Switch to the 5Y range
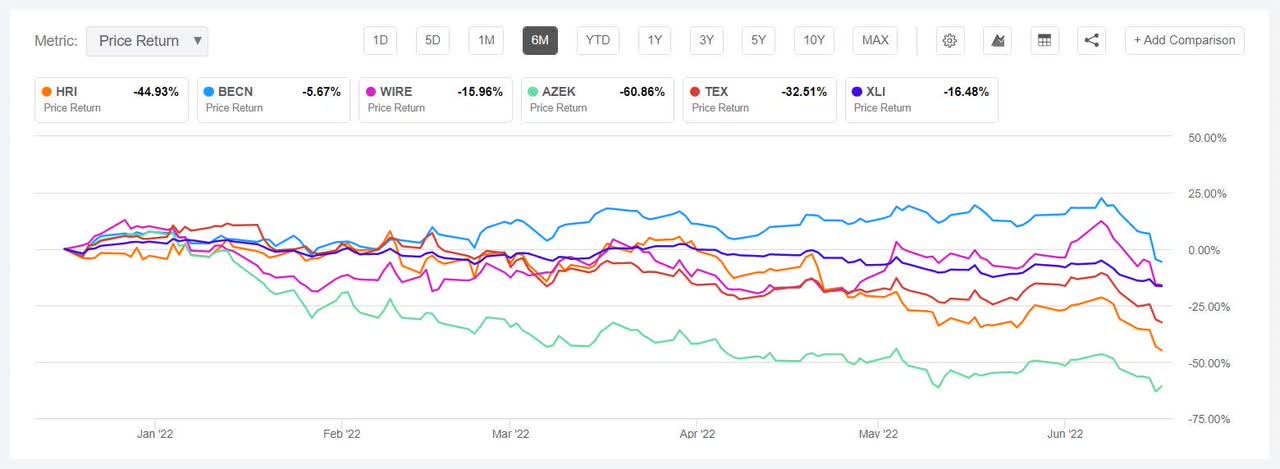The height and width of the screenshot is (469, 1280). pyautogui.click(x=758, y=41)
